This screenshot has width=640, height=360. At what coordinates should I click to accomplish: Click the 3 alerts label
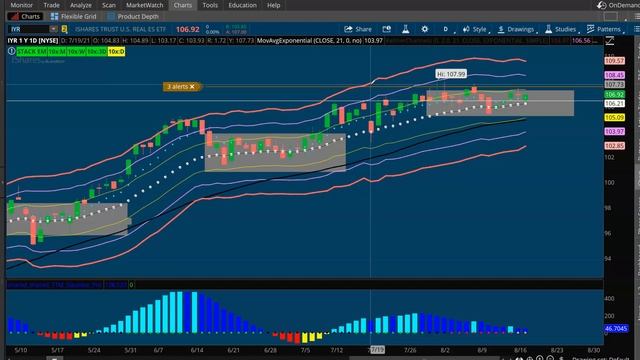tap(177, 87)
